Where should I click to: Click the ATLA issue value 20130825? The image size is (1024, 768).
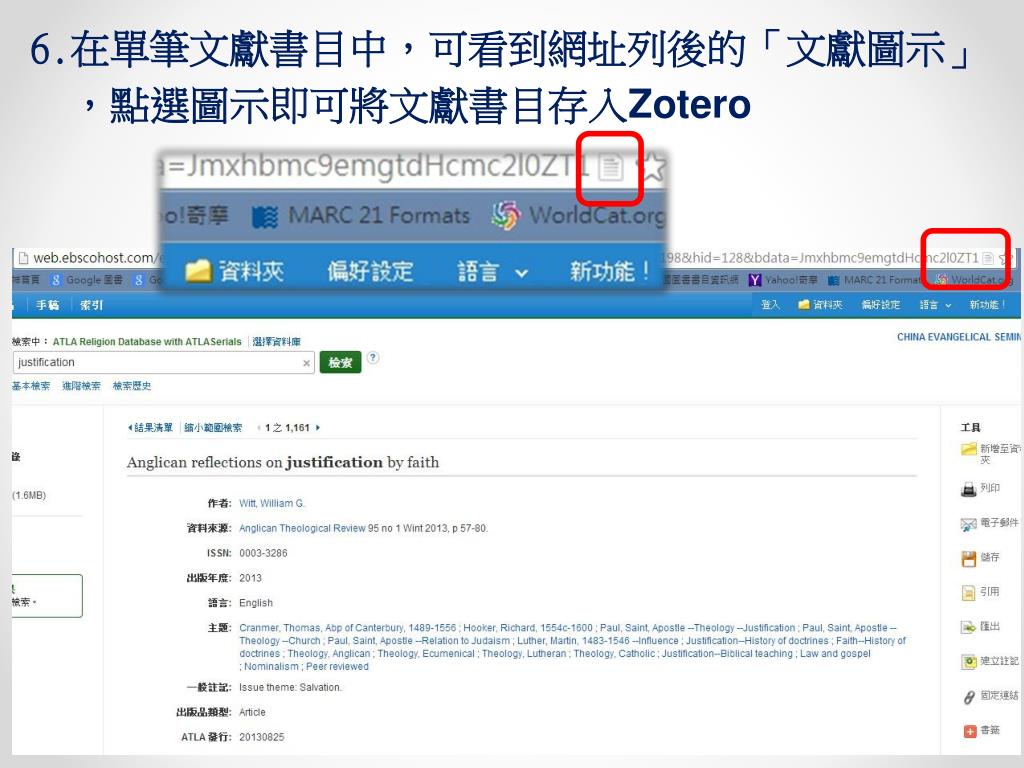[x=261, y=737]
